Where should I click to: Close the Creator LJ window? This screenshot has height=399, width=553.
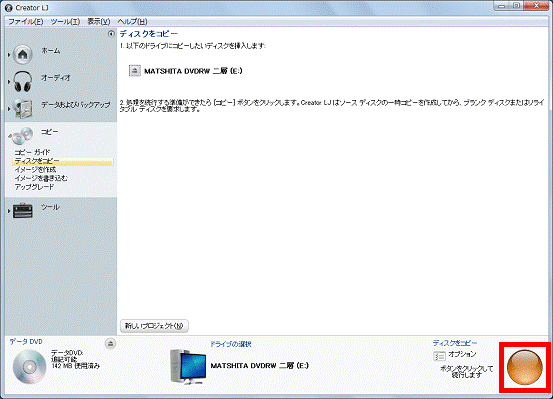point(537,6)
